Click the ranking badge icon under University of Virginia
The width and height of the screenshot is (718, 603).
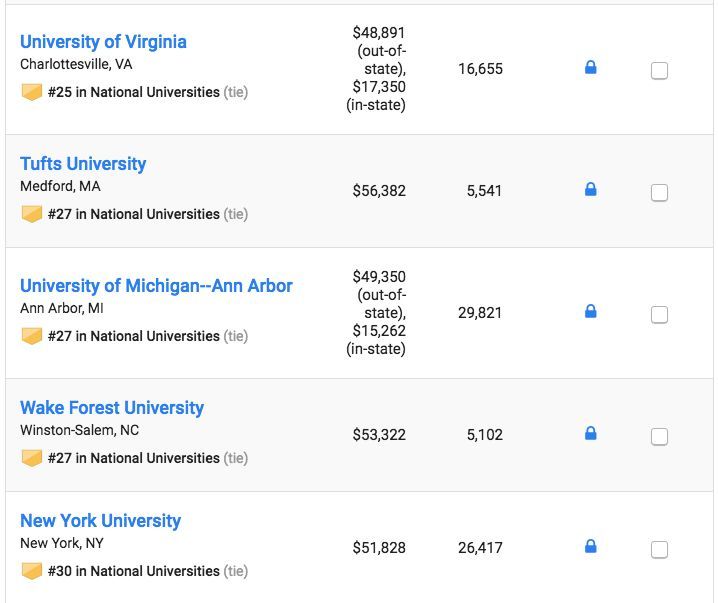point(32,92)
